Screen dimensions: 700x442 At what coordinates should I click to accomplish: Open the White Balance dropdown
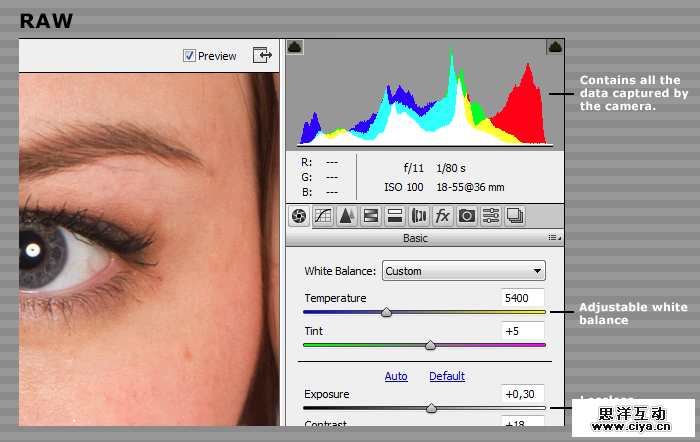coord(463,271)
